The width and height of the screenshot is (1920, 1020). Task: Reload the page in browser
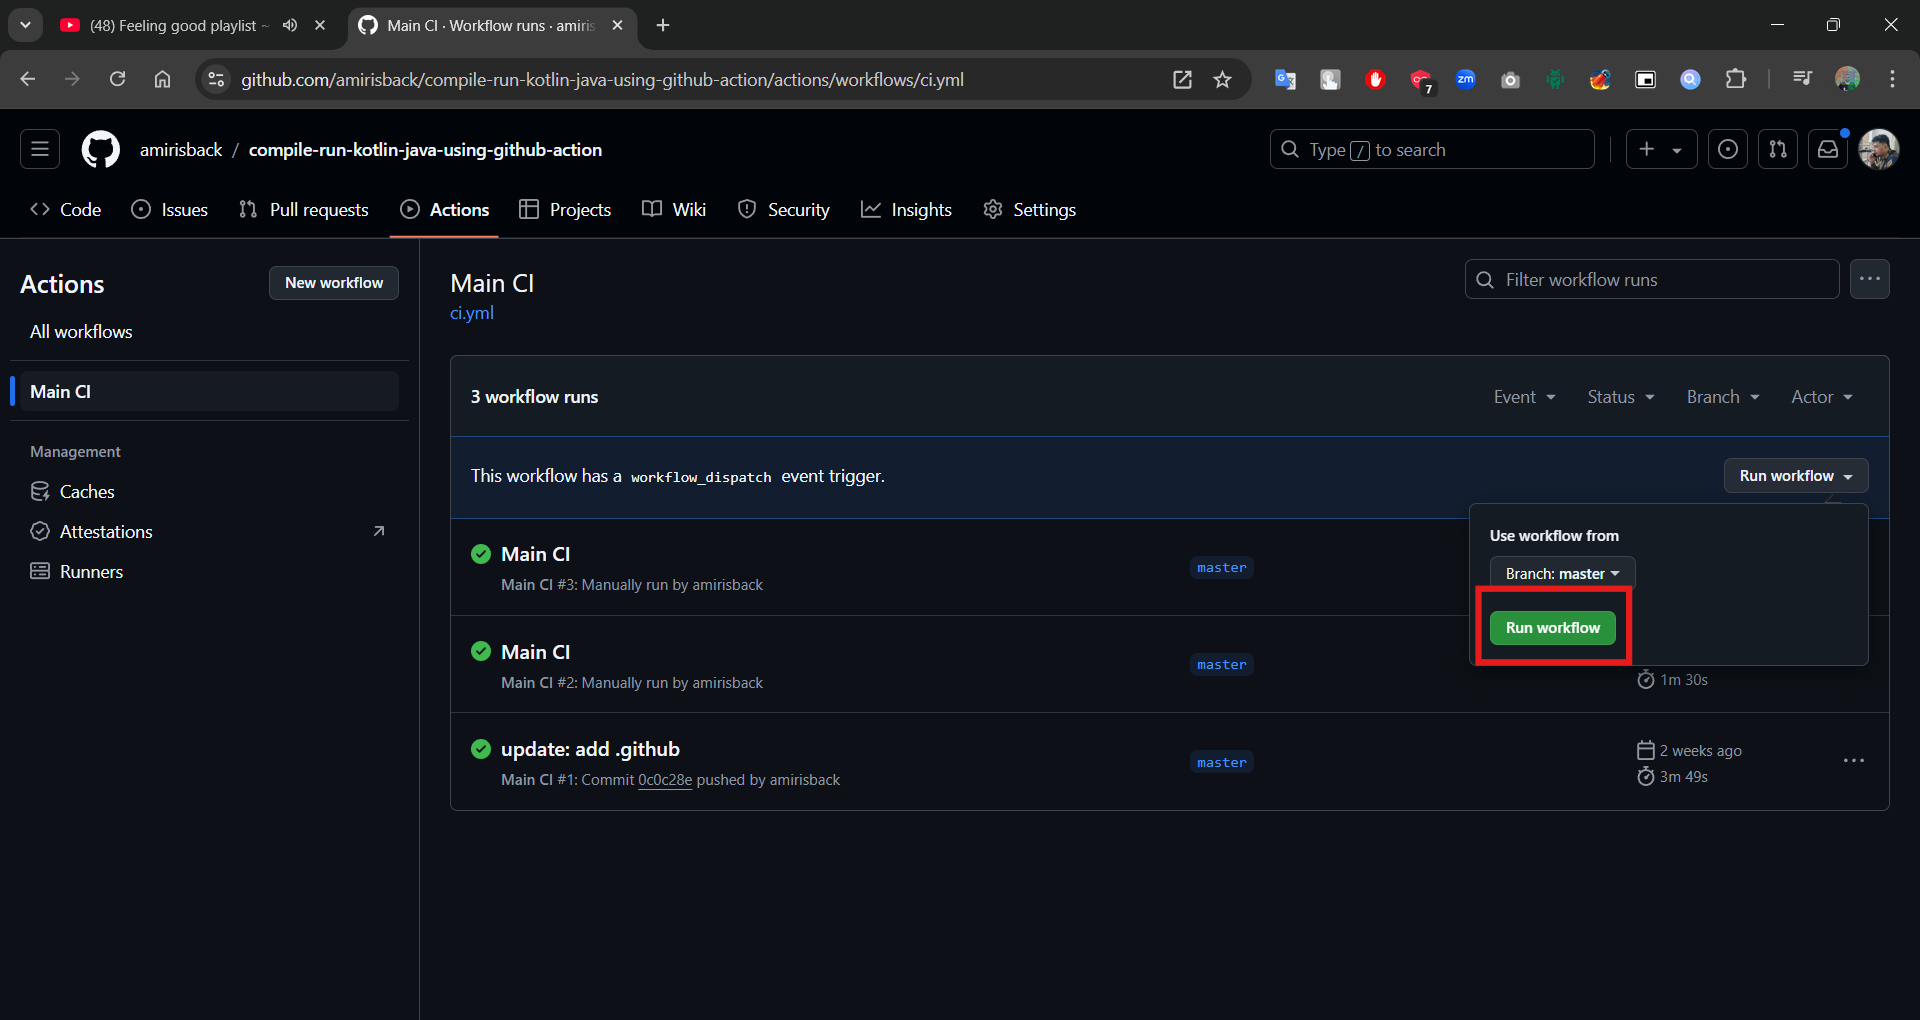(x=117, y=80)
